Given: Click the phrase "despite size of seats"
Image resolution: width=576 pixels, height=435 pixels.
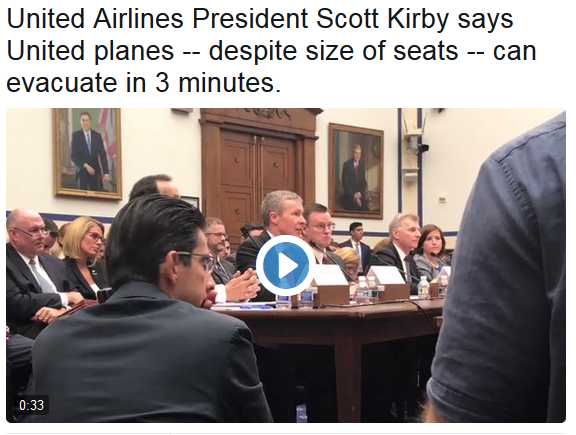Looking at the screenshot, I should point(333,51).
